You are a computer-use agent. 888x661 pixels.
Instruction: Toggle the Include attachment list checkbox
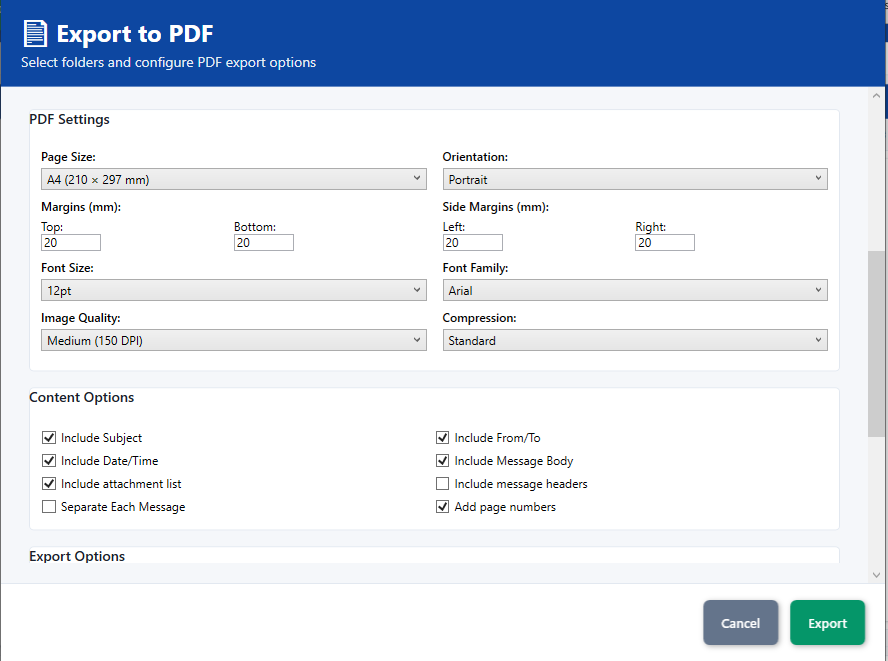tap(49, 484)
